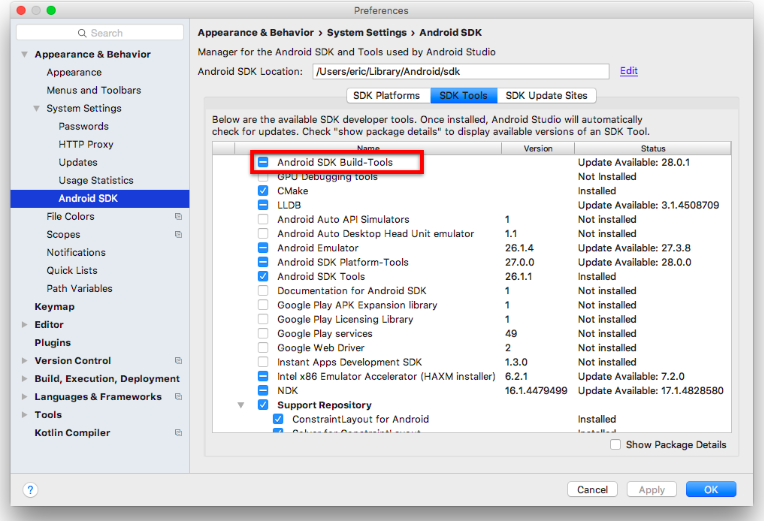
Task: Open the SDK Update Sites tab
Action: [x=547, y=96]
